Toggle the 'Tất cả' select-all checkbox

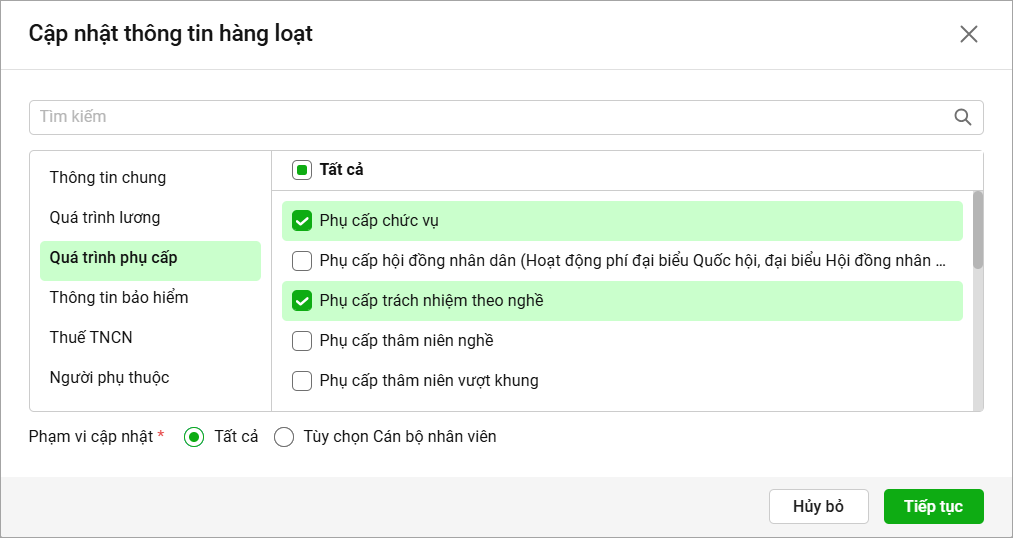pyautogui.click(x=302, y=170)
